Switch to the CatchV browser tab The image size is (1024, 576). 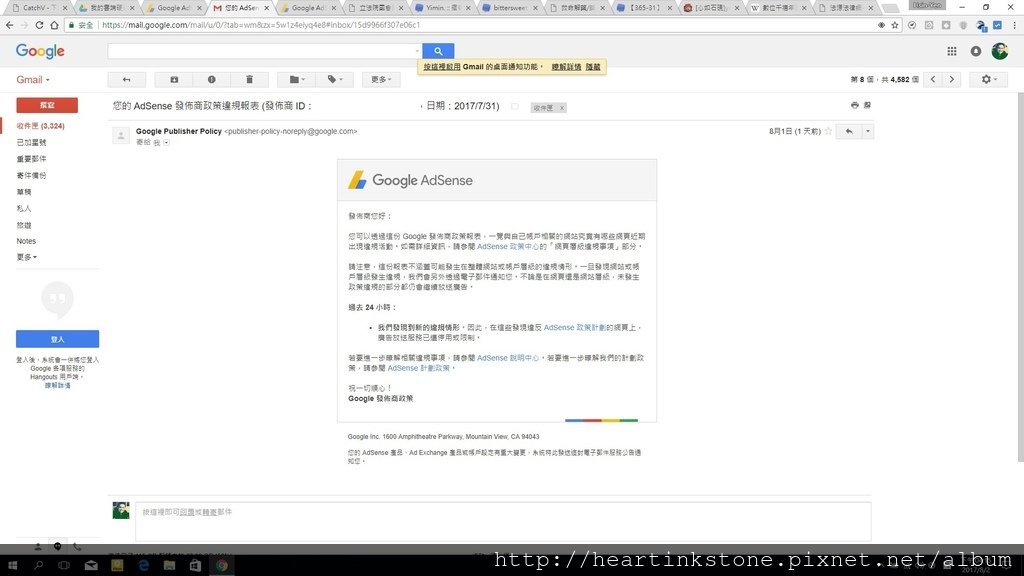tap(39, 8)
